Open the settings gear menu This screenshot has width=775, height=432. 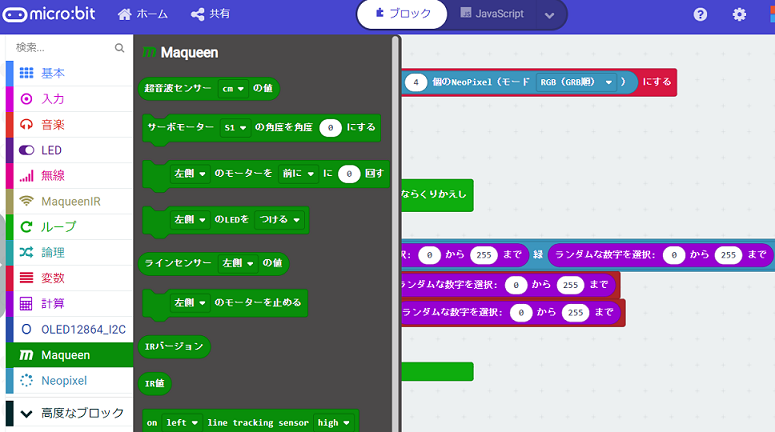(x=739, y=14)
